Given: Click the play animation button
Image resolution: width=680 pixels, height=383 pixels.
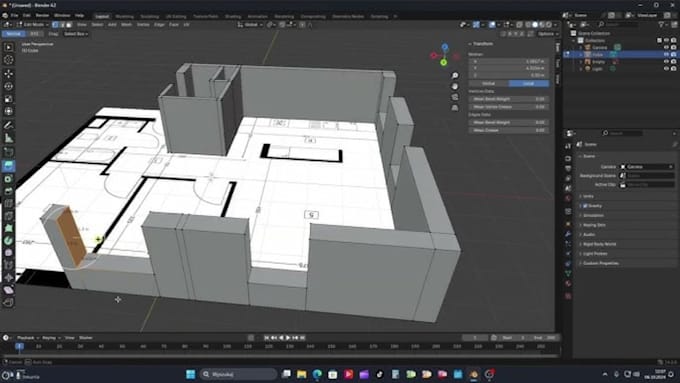Looking at the screenshot, I should point(288,338).
